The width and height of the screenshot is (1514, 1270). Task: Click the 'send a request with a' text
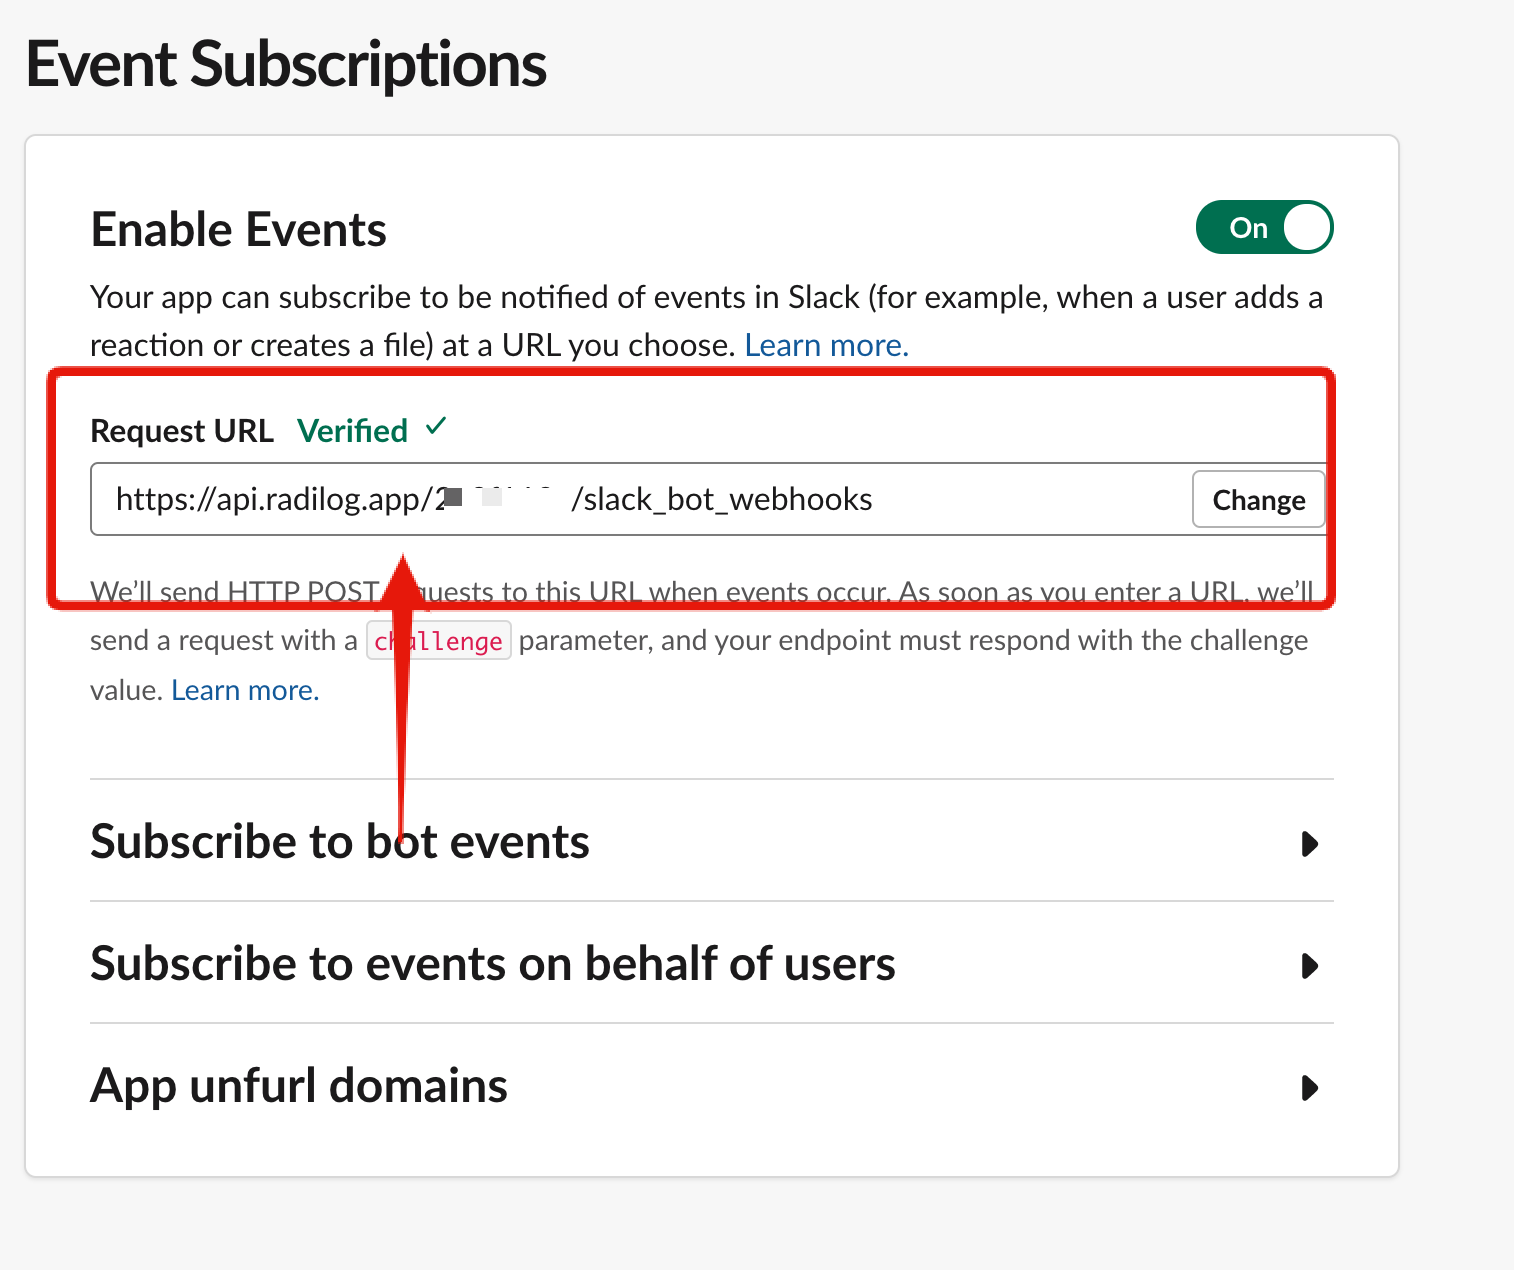pyautogui.click(x=223, y=640)
